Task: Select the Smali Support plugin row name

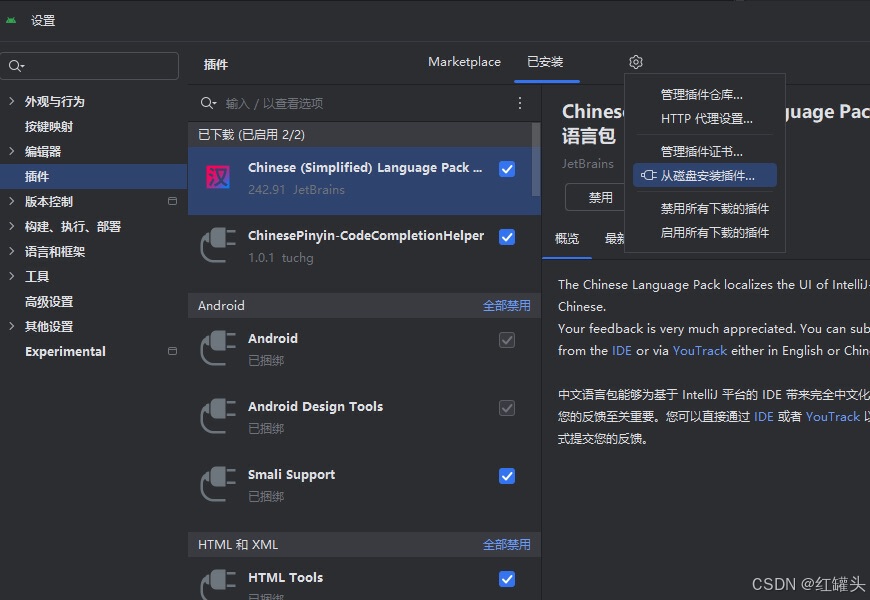Action: pyautogui.click(x=291, y=475)
